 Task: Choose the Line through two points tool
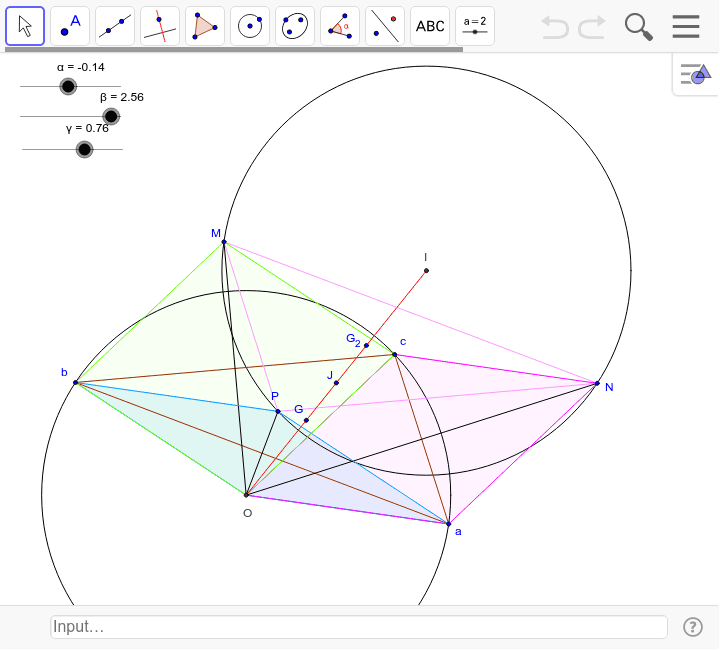(115, 26)
